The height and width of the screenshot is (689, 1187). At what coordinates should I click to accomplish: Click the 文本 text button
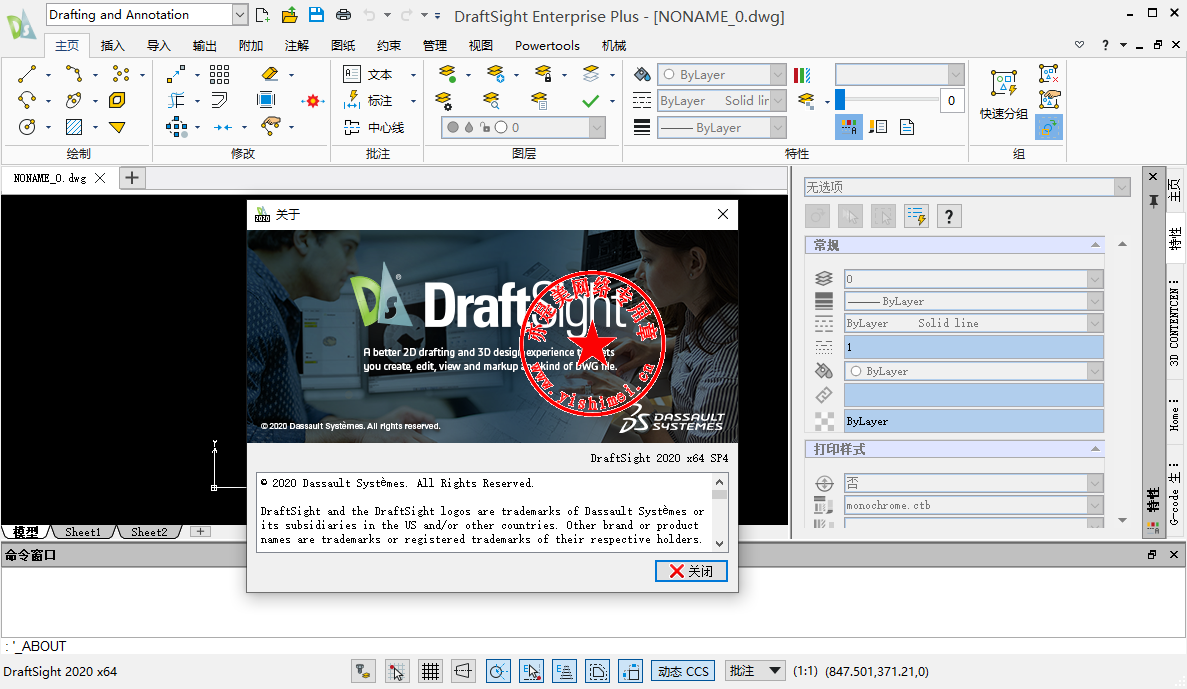(379, 74)
